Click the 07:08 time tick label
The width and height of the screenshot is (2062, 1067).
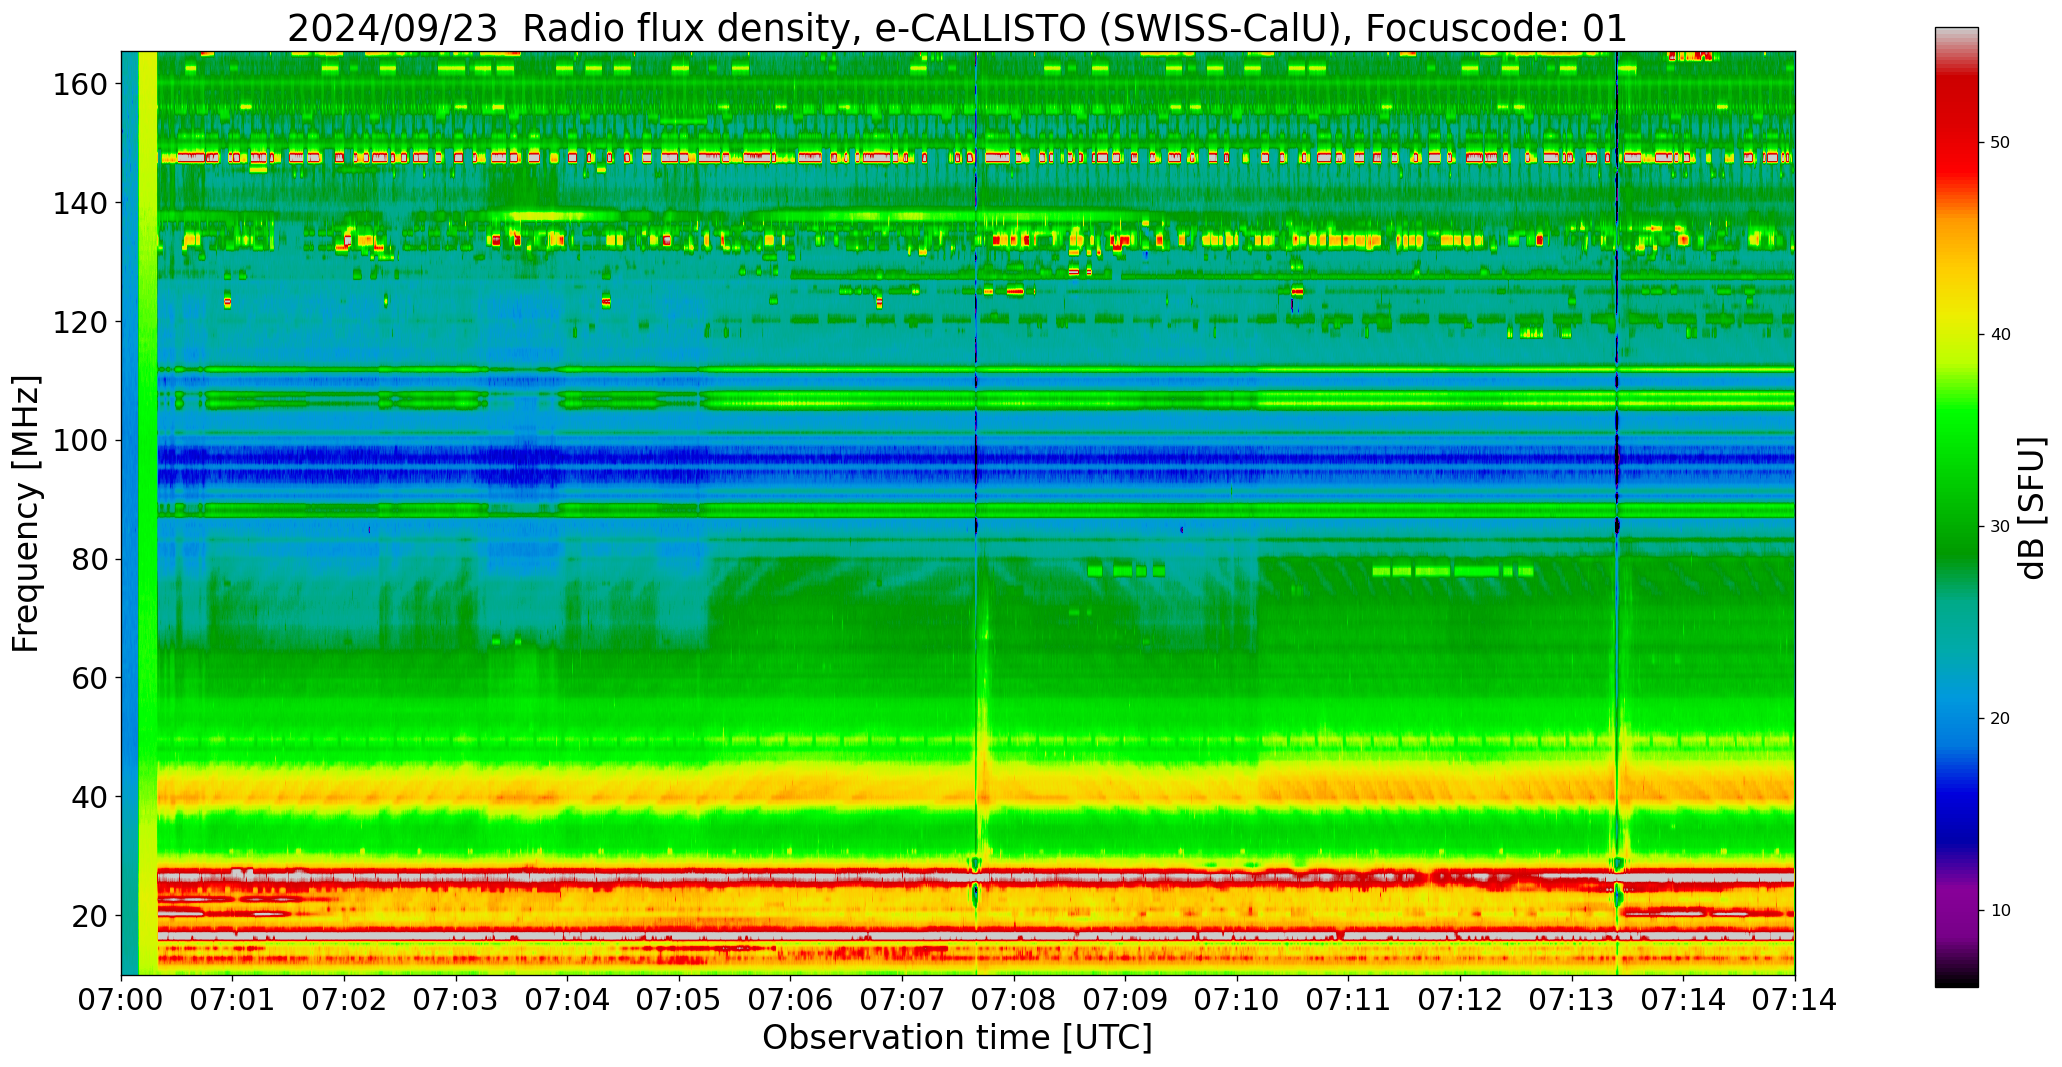pyautogui.click(x=1014, y=999)
